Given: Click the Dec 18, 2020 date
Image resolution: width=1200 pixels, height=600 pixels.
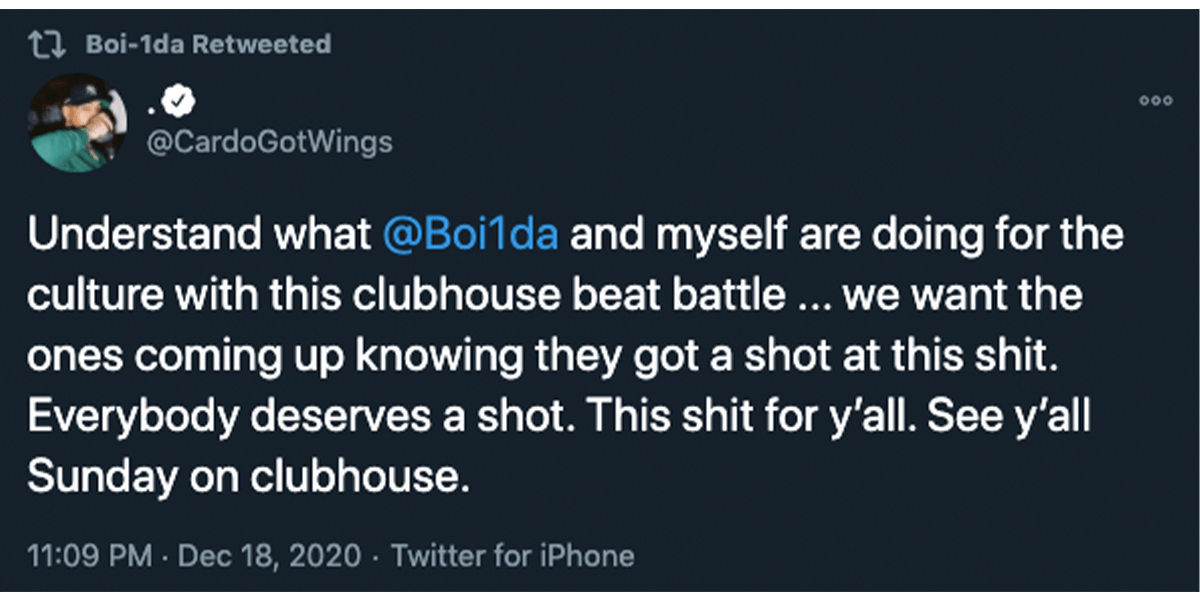Looking at the screenshot, I should coord(269,555).
